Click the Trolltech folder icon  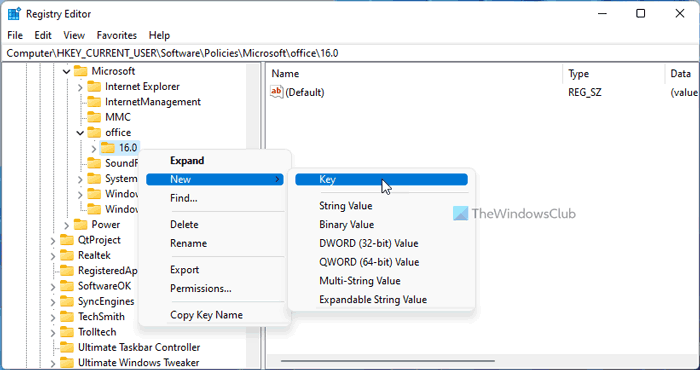click(67, 332)
